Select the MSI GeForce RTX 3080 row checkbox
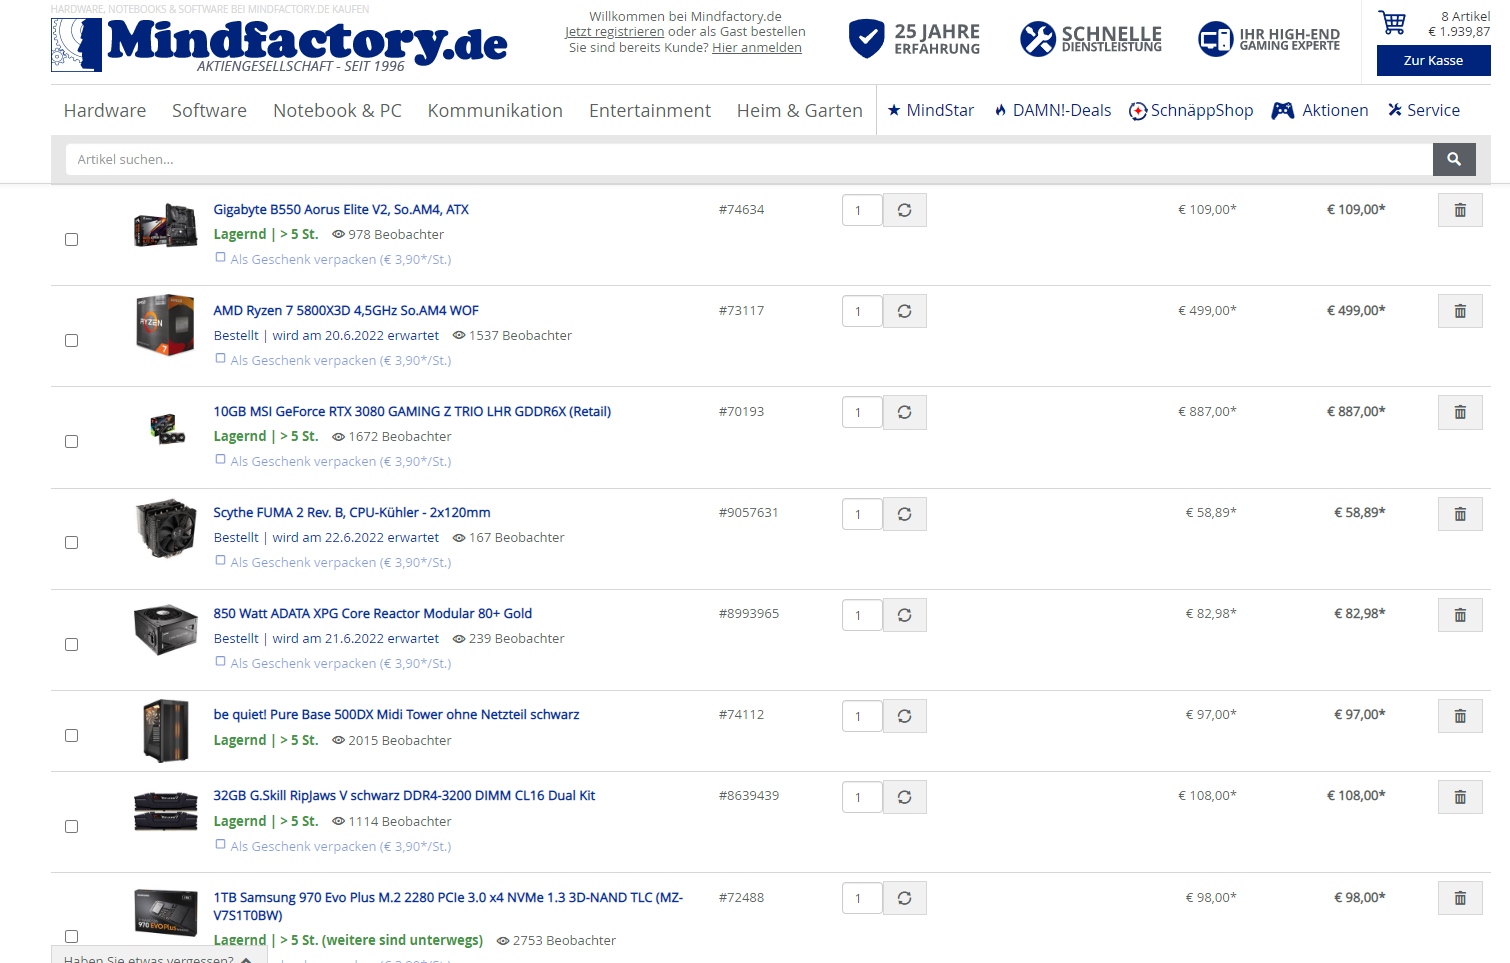This screenshot has width=1510, height=963. tap(71, 442)
